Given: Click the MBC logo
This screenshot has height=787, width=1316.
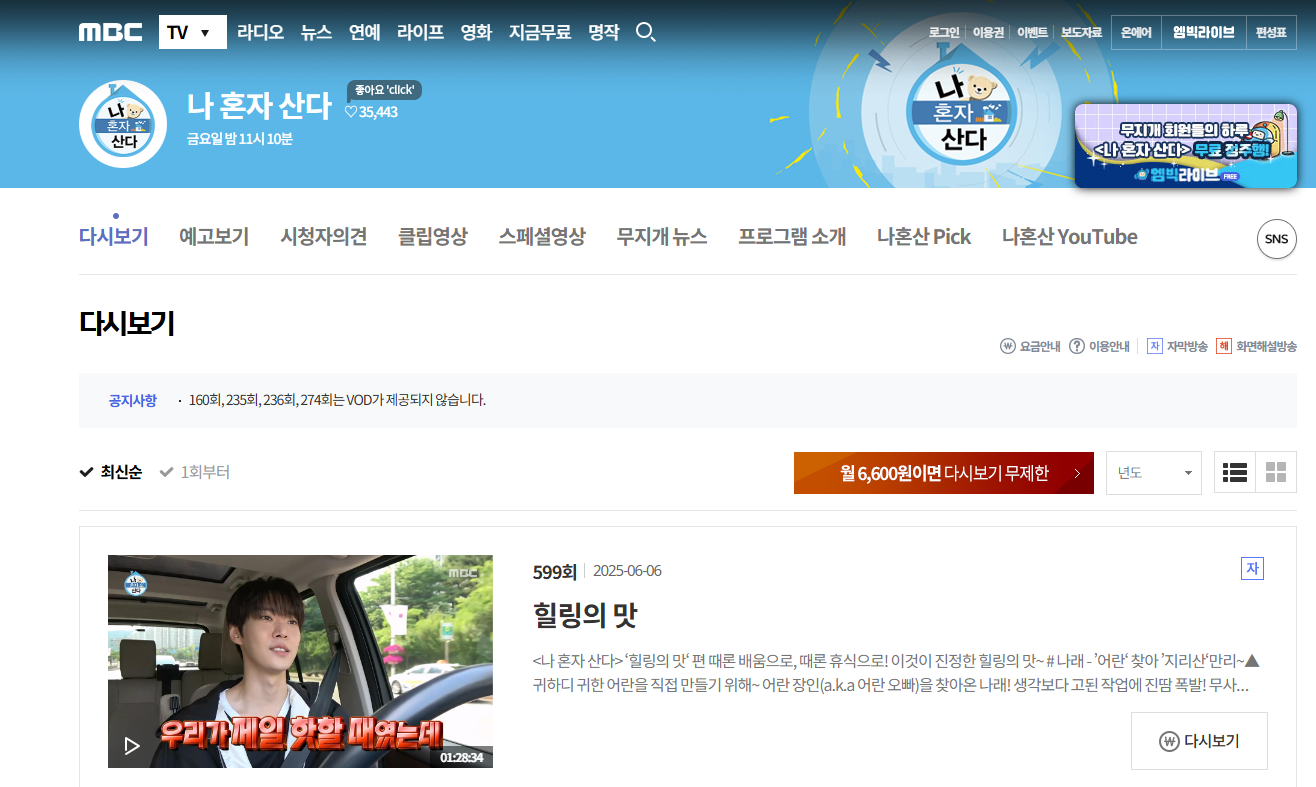Looking at the screenshot, I should [110, 31].
